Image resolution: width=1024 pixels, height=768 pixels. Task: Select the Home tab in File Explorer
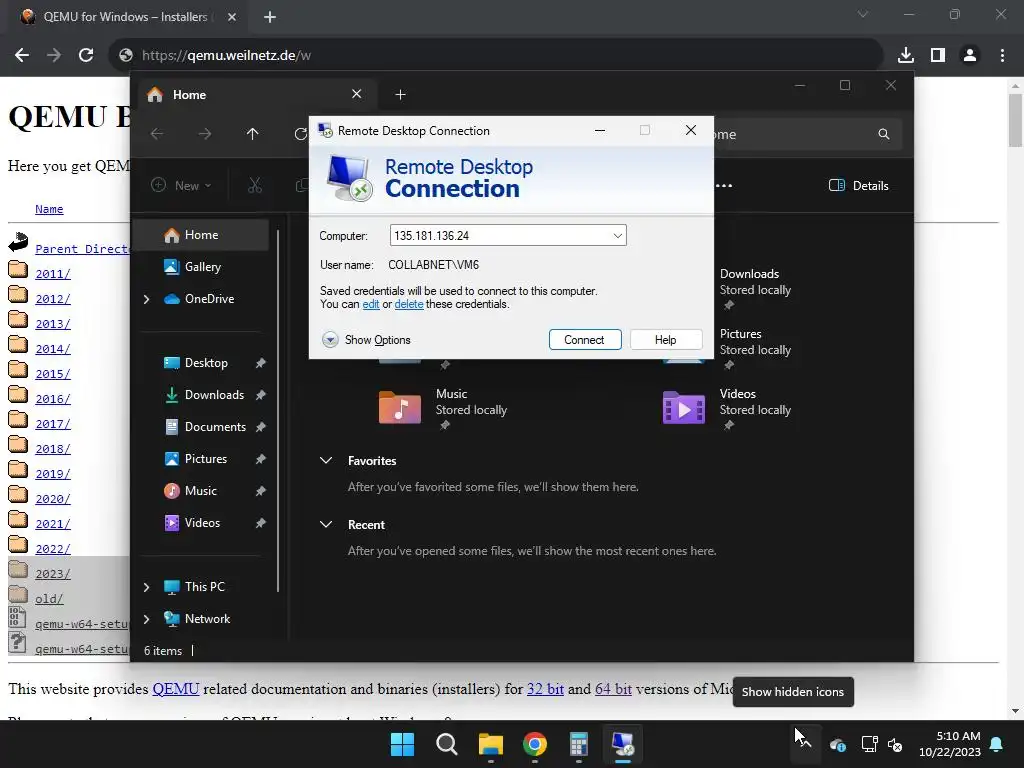[255, 95]
